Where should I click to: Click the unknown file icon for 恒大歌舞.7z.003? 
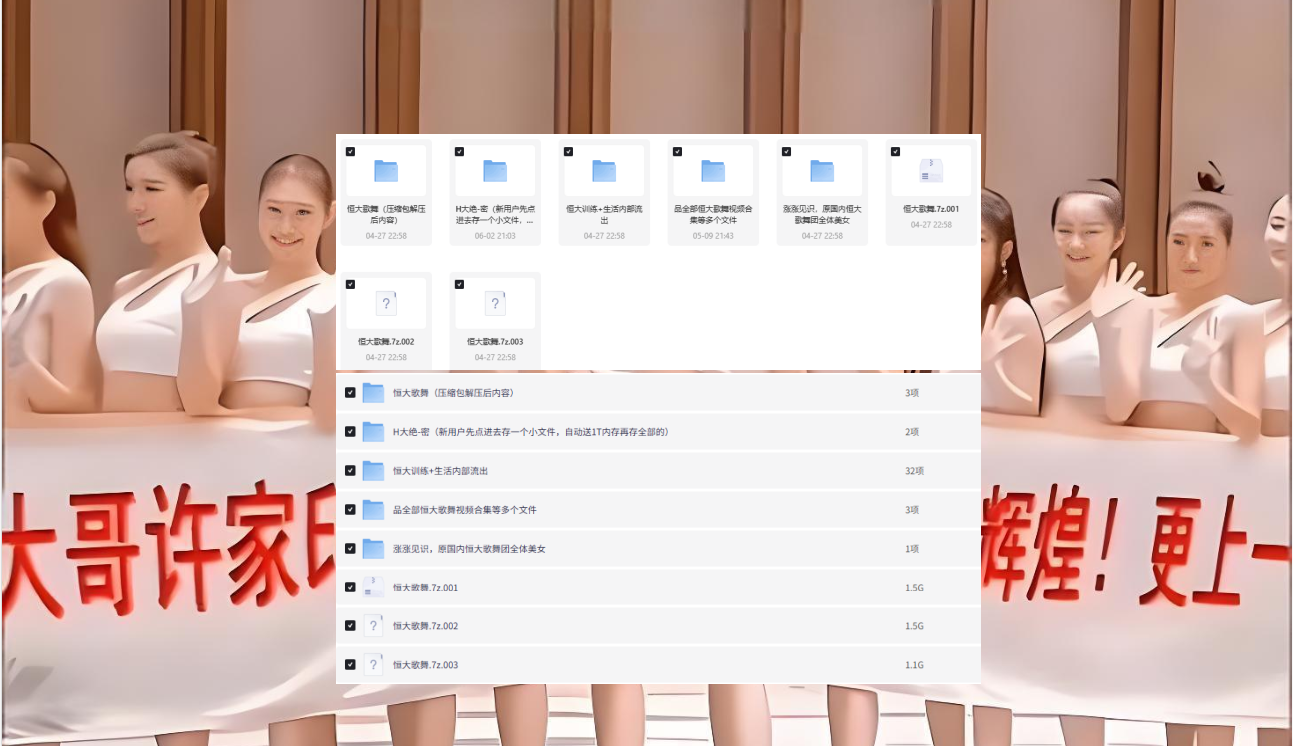coord(495,303)
